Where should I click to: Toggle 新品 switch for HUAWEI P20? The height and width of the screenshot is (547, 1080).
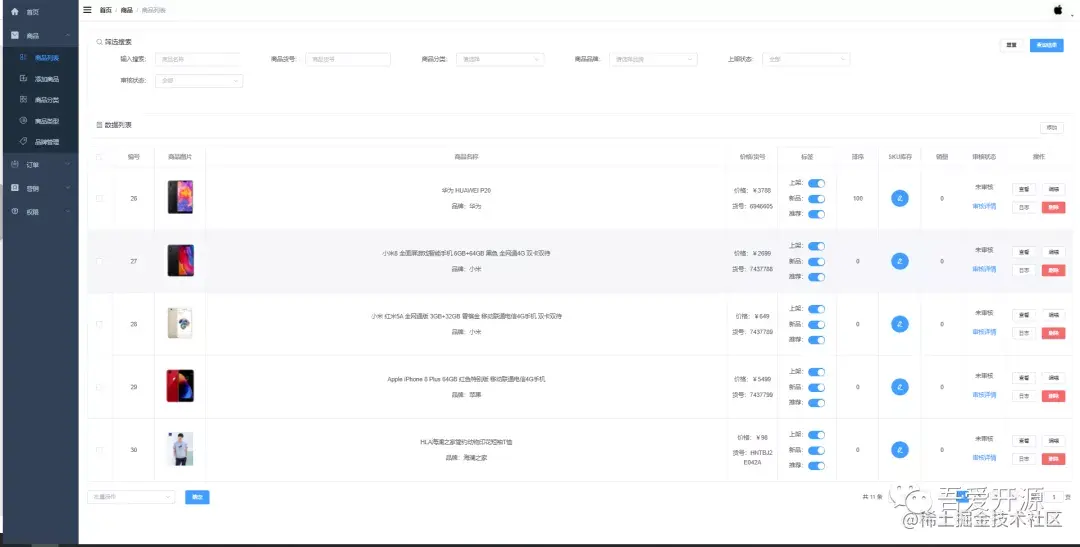click(816, 198)
